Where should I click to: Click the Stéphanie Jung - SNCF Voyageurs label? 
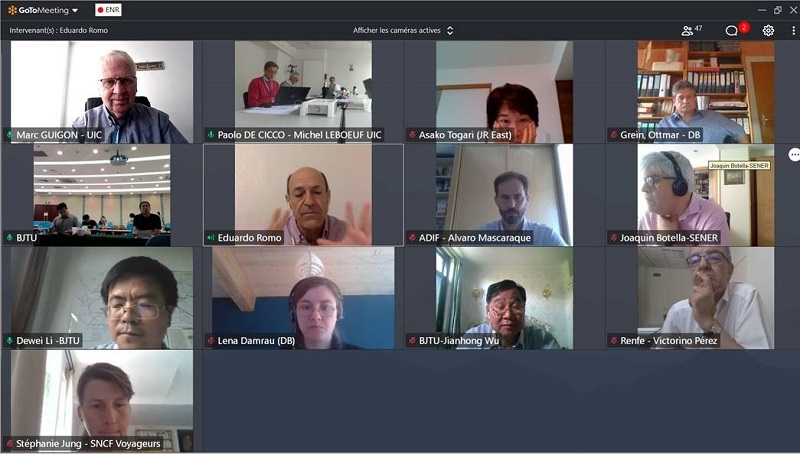click(x=88, y=444)
